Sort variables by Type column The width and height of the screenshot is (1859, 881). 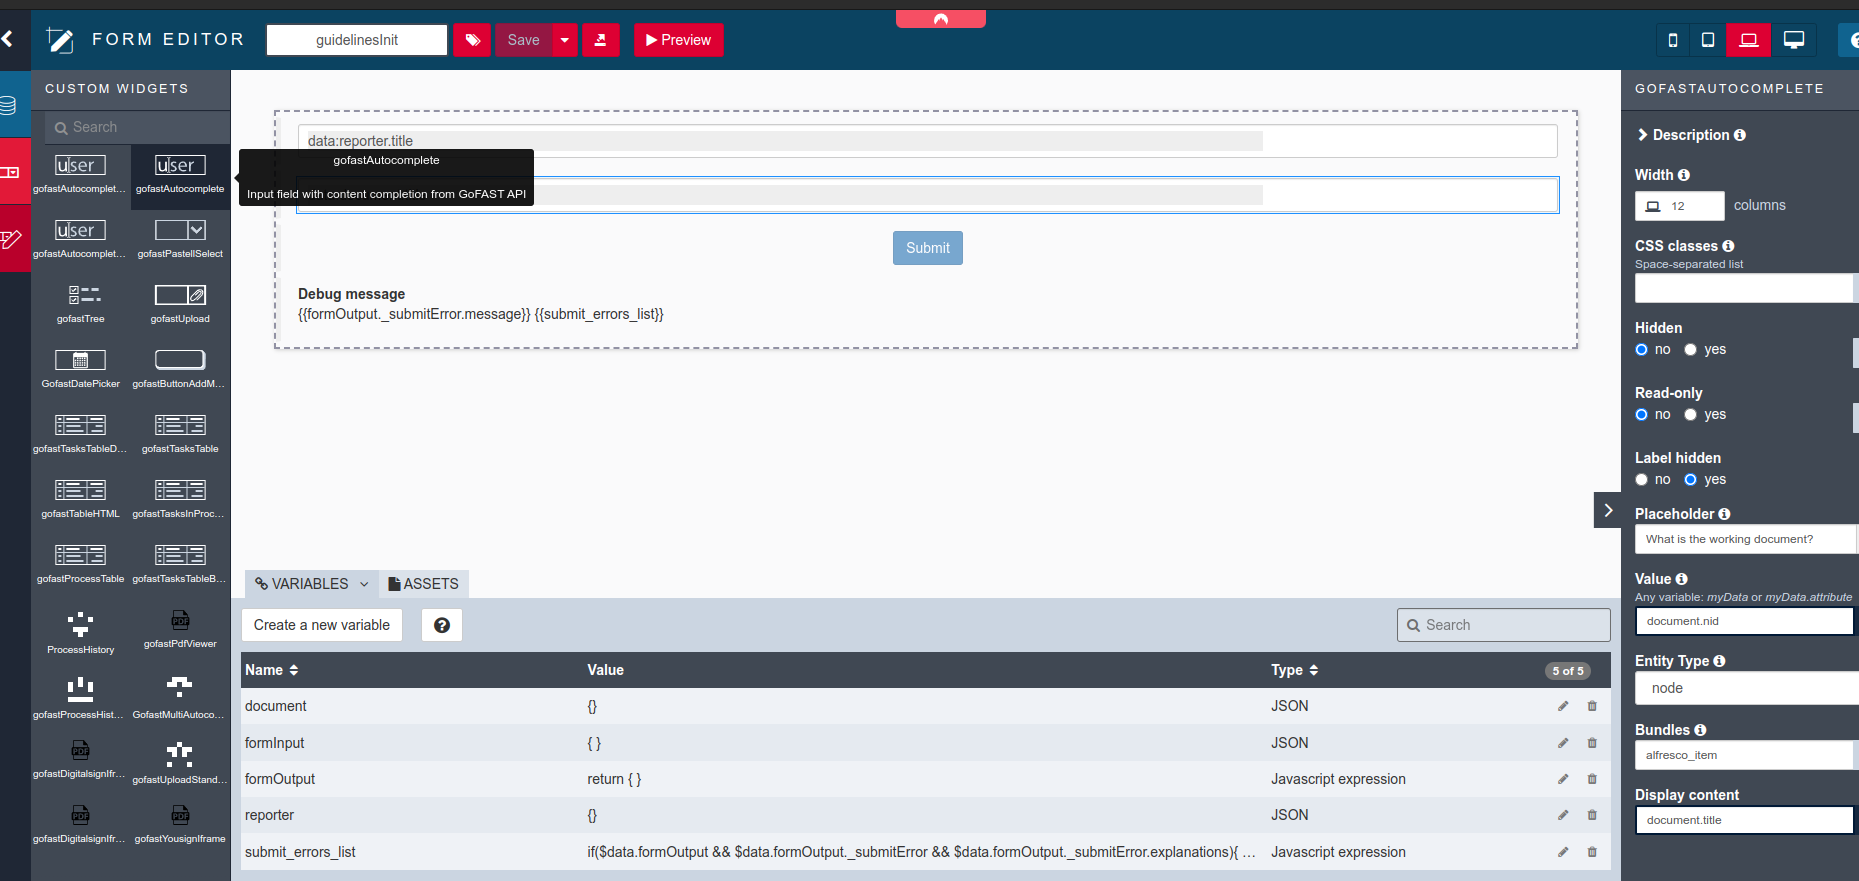[1295, 670]
